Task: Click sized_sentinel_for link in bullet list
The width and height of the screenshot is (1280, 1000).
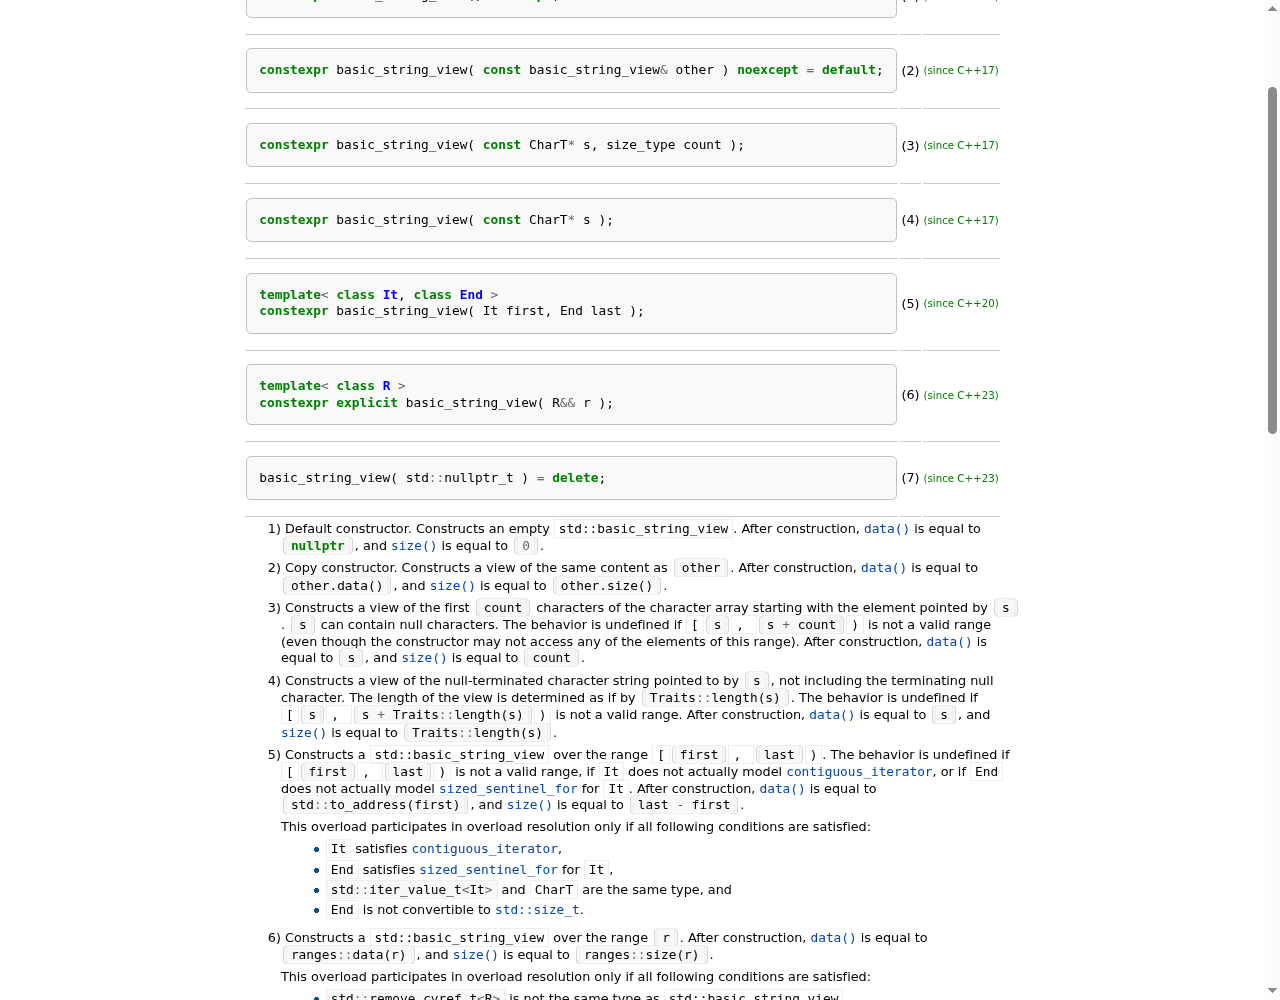Action: (x=488, y=870)
